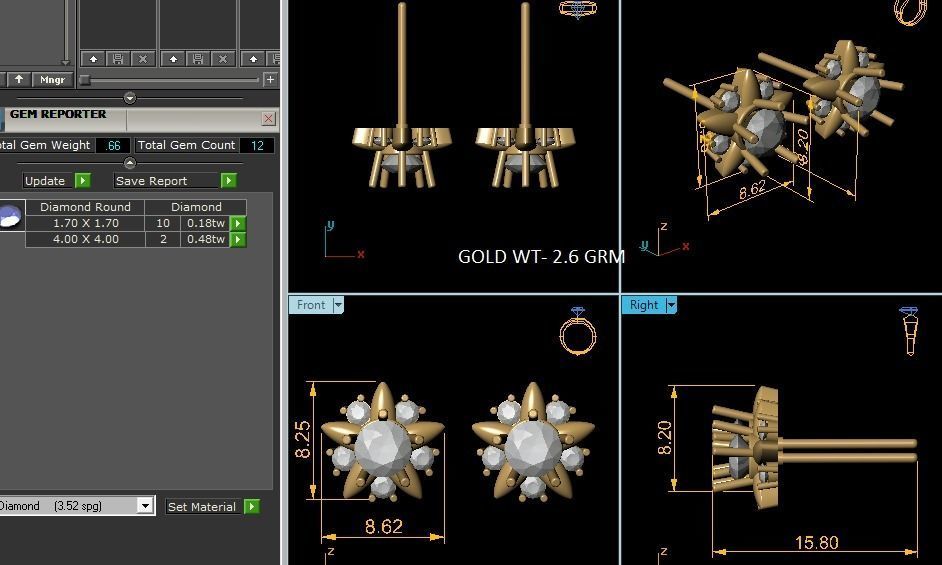The image size is (942, 565).
Task: Click the 0.48tw weight cell
Action: click(205, 239)
